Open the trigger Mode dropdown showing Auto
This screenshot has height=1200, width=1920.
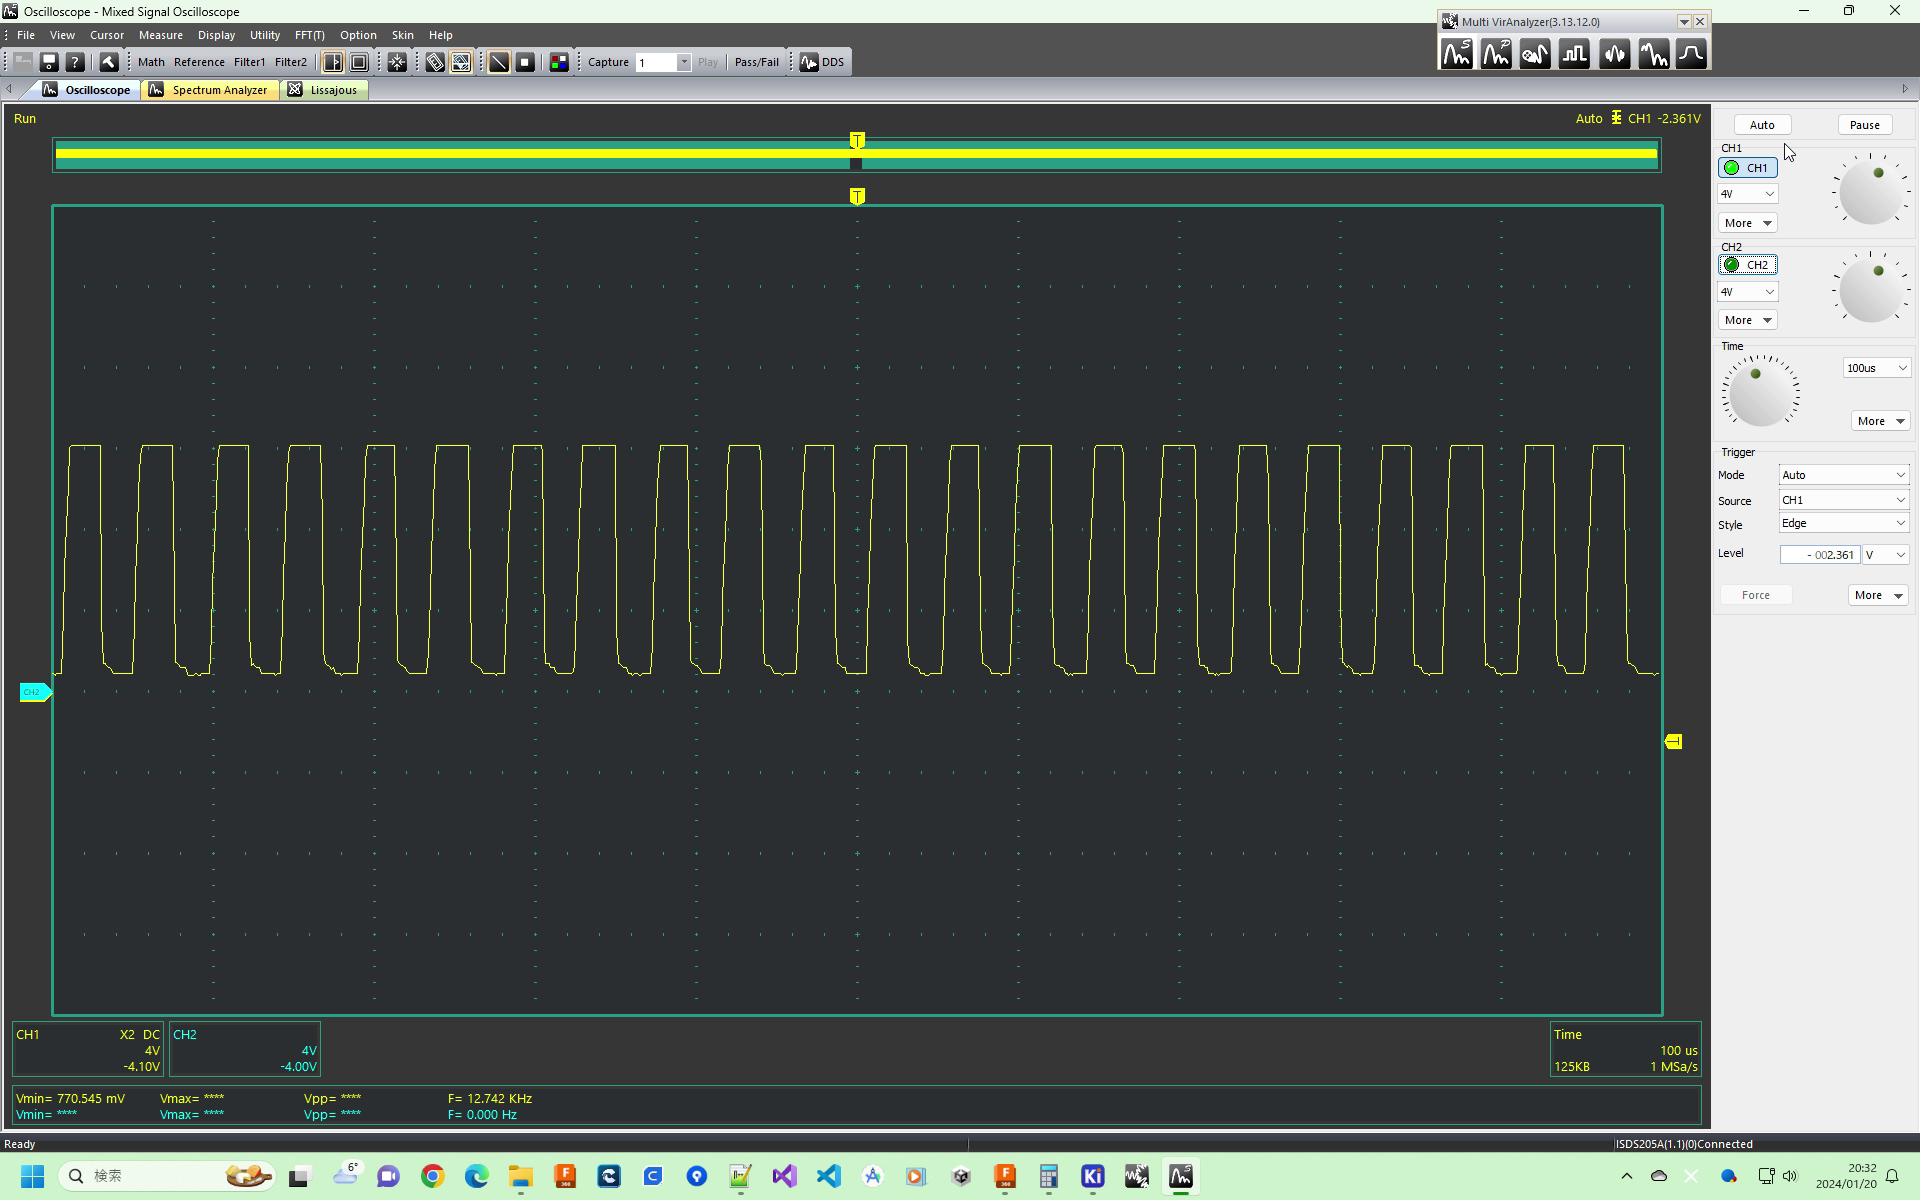click(x=1843, y=475)
